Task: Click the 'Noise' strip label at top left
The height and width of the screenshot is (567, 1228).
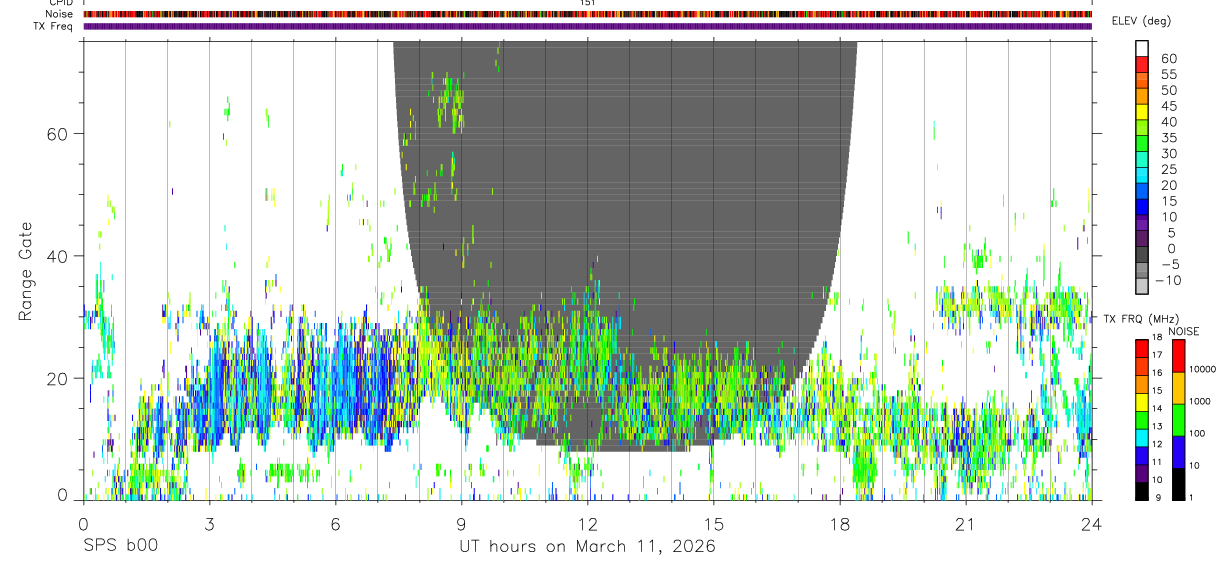Action: click(61, 14)
